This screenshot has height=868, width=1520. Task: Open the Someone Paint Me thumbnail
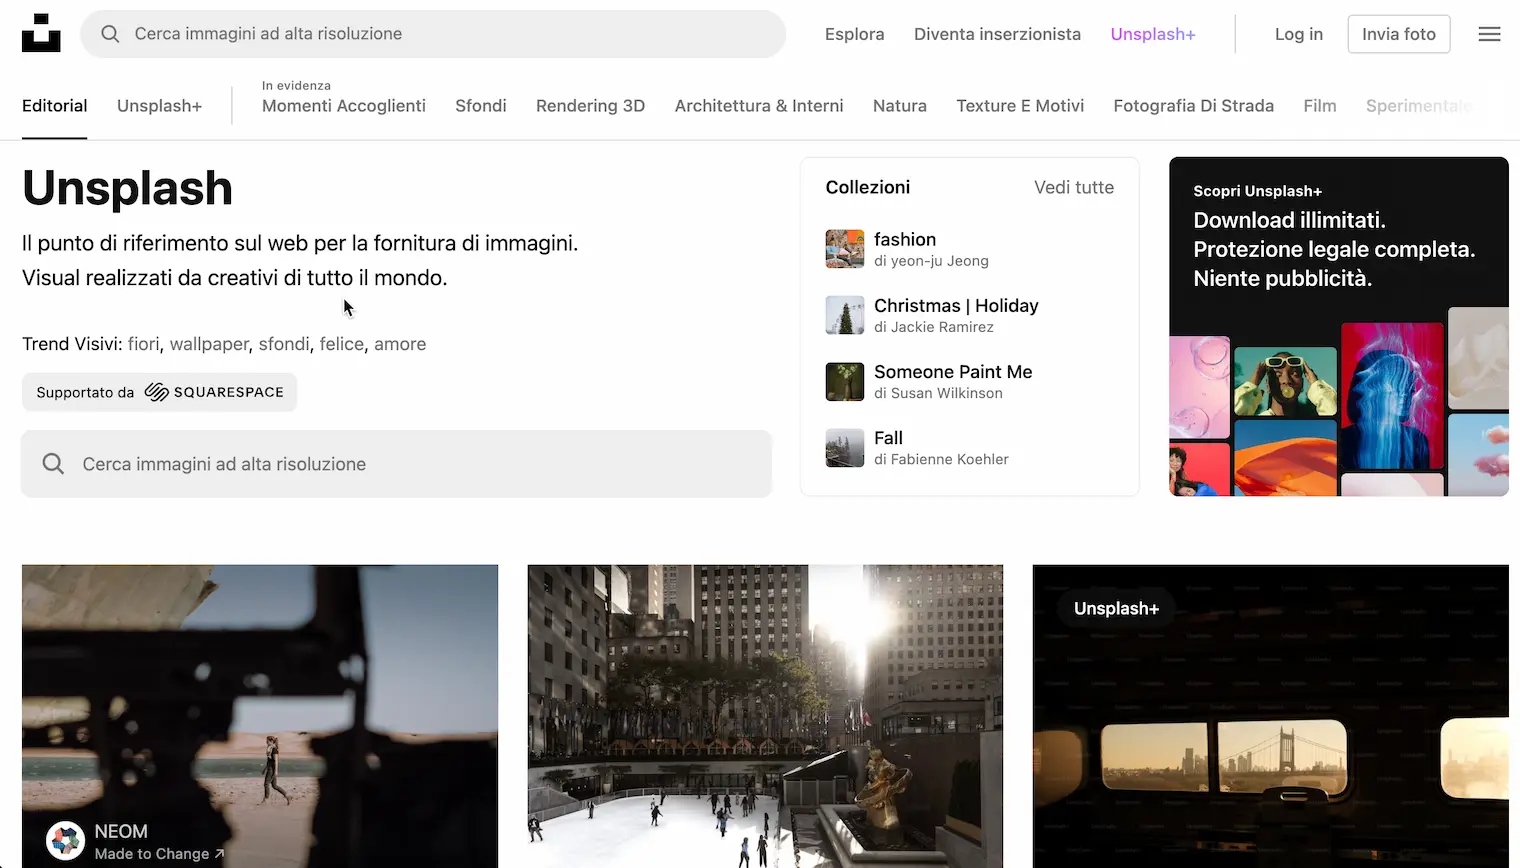pos(845,381)
